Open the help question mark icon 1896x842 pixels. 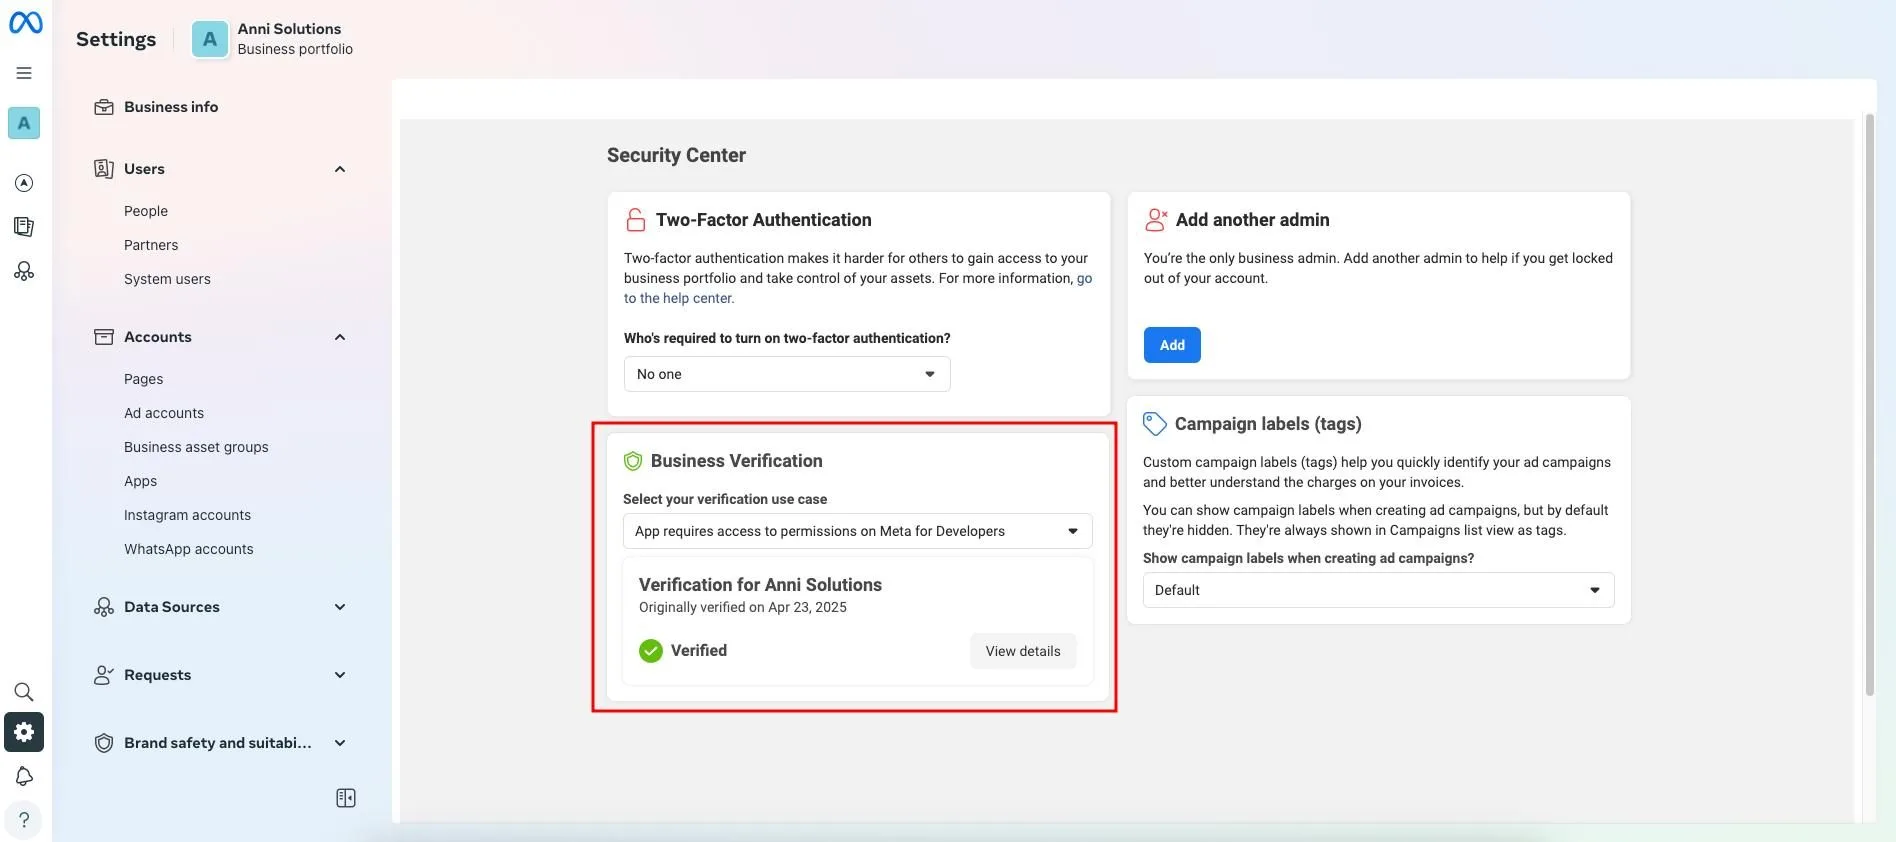(24, 820)
